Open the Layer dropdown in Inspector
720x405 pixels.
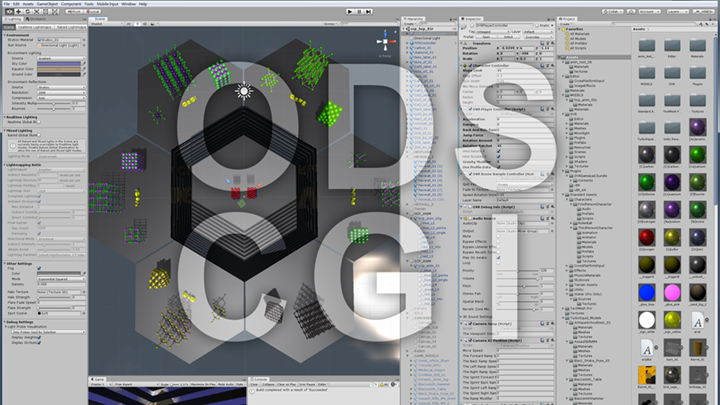(x=538, y=32)
